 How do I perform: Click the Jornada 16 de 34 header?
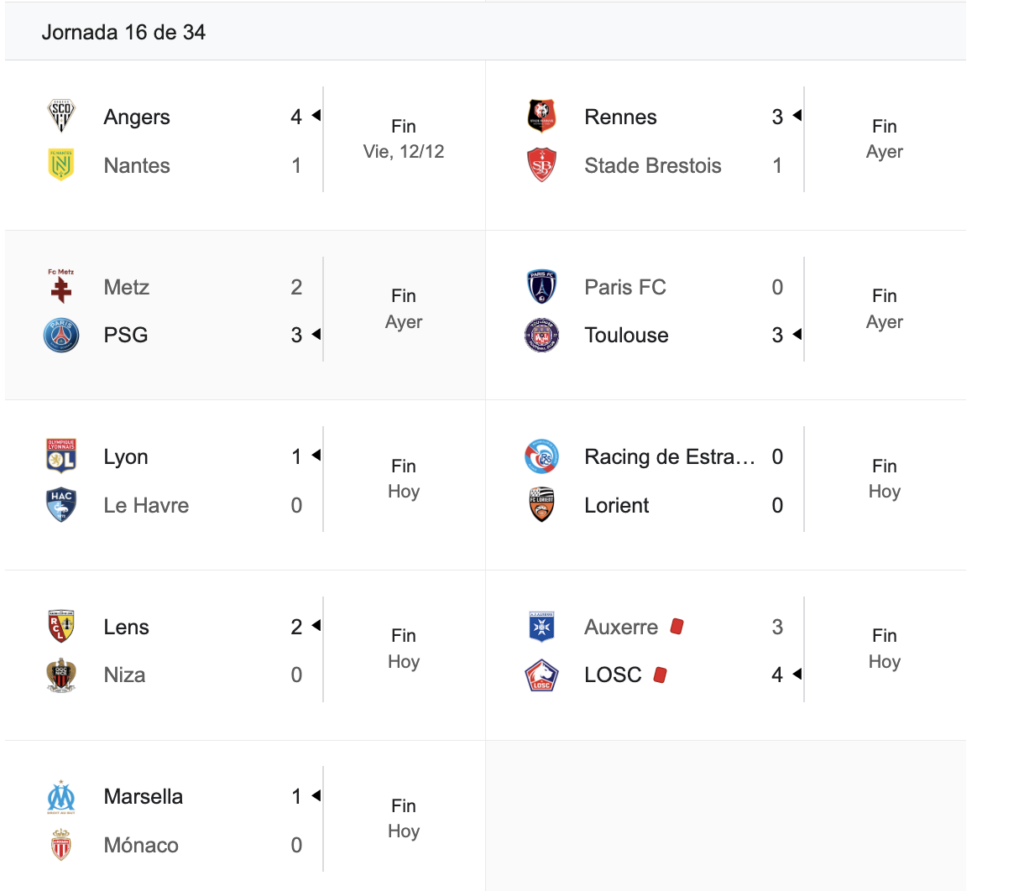point(124,32)
